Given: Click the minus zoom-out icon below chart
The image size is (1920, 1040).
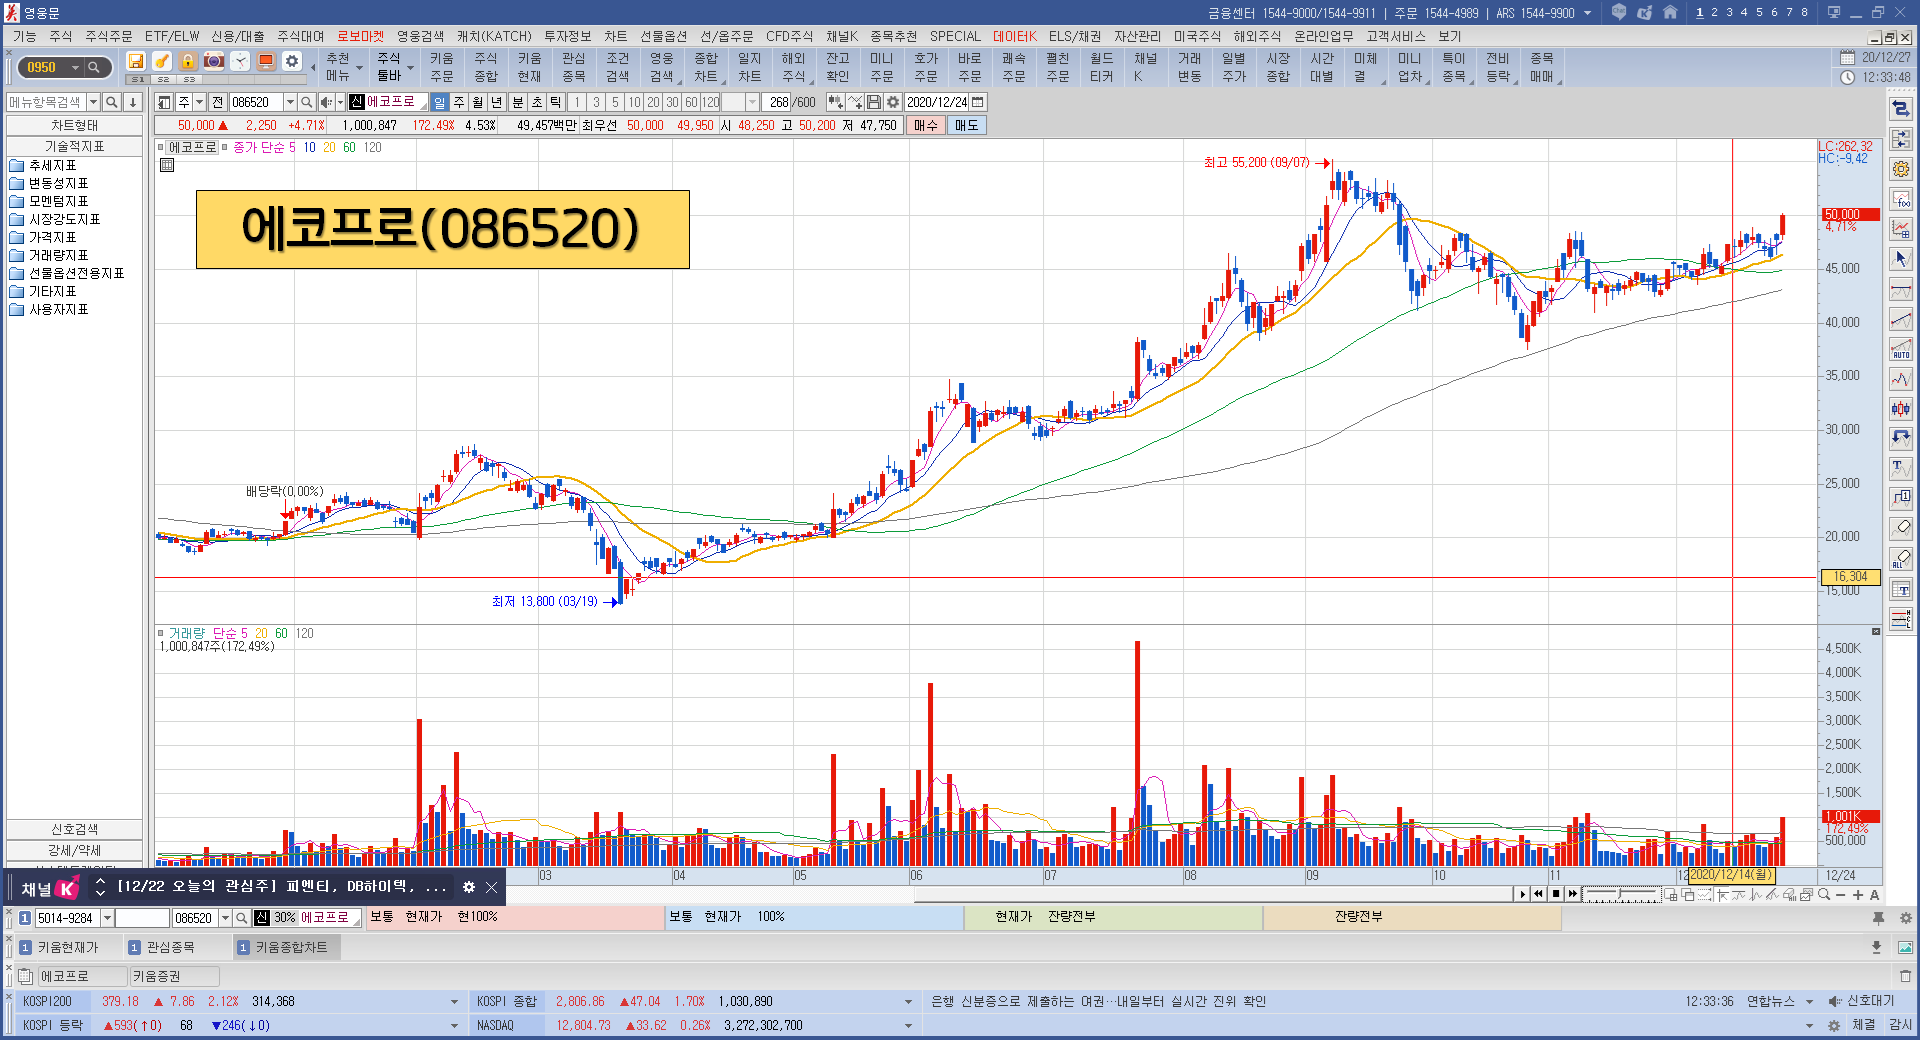Looking at the screenshot, I should click(1841, 895).
